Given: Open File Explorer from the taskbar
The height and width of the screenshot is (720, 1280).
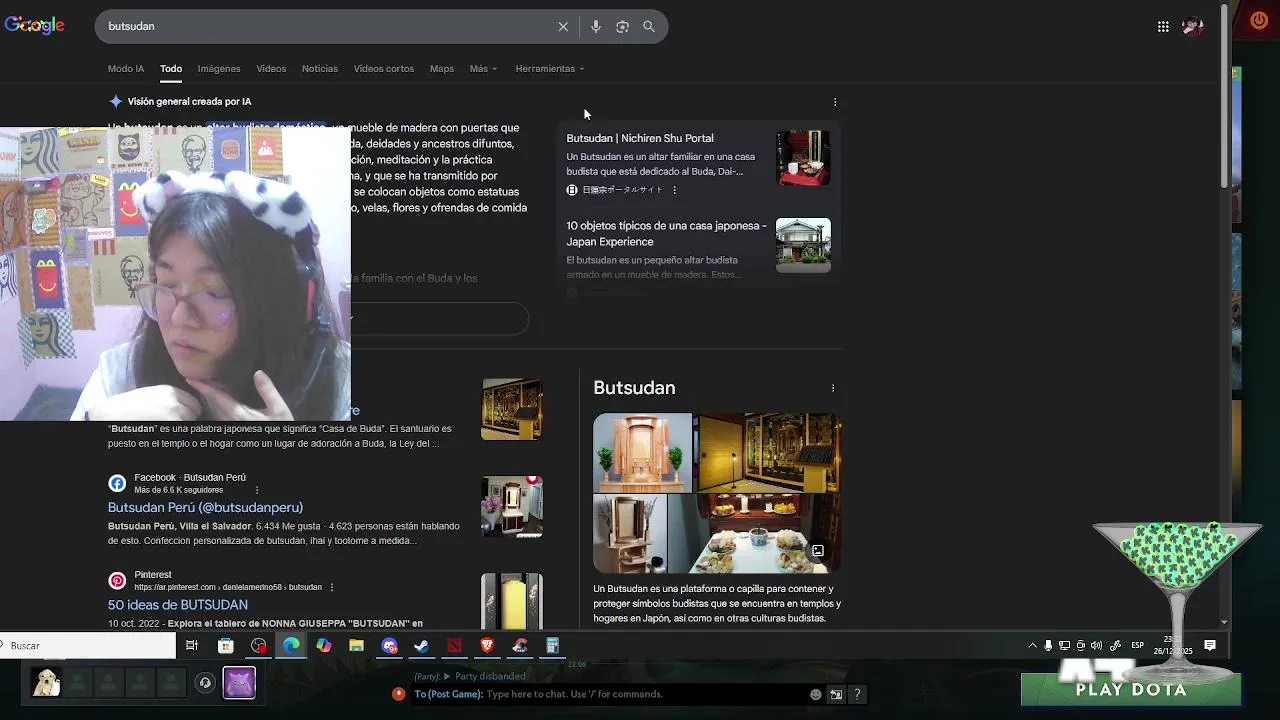Looking at the screenshot, I should point(356,646).
